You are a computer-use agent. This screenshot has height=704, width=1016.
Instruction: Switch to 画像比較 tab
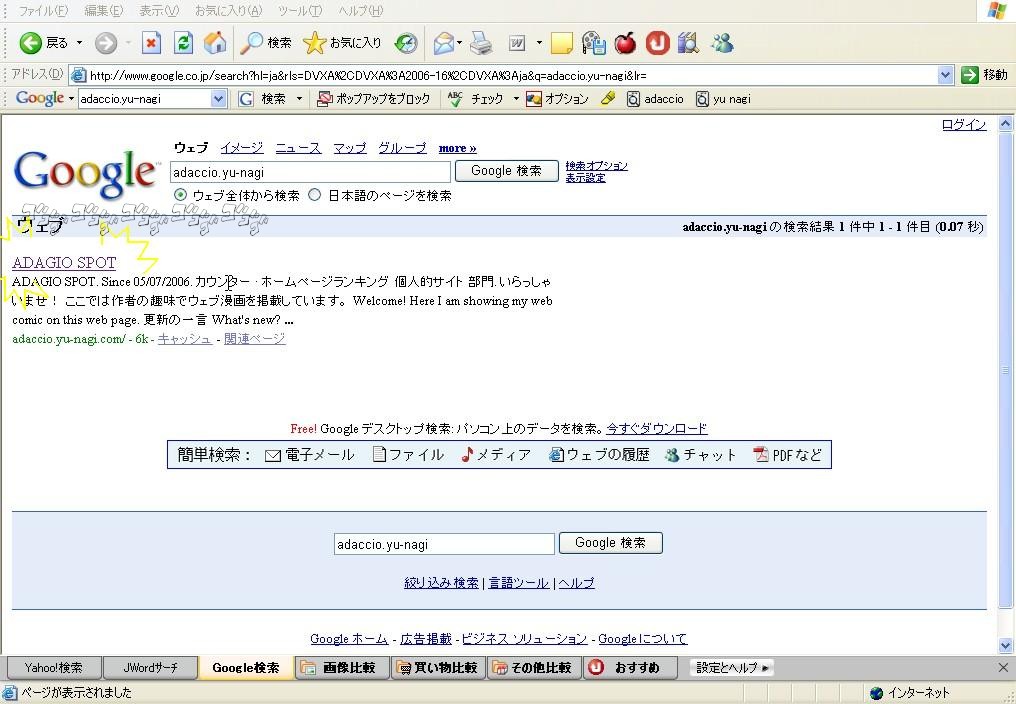[342, 667]
